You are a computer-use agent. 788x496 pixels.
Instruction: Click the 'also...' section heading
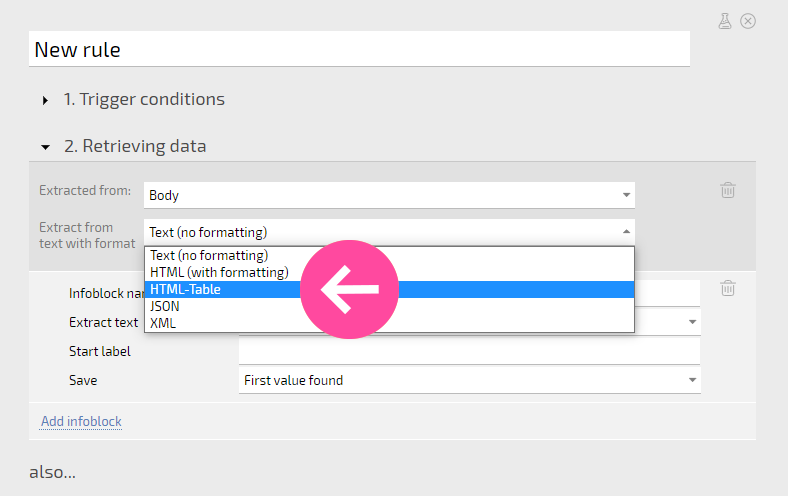(52, 472)
